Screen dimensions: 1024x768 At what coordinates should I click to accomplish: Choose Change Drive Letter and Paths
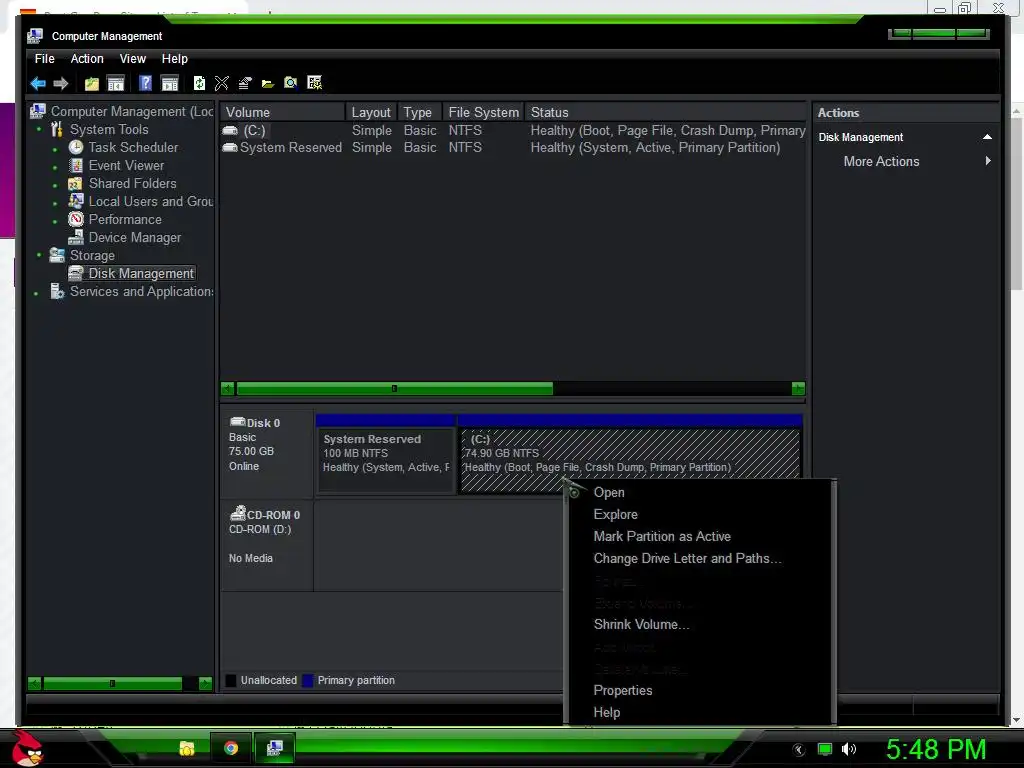coord(699,558)
